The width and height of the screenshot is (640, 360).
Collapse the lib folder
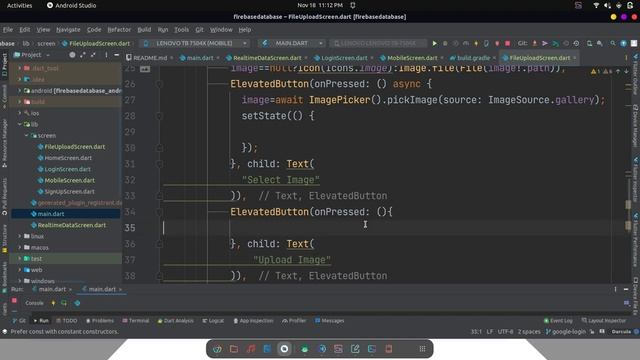click(20, 124)
